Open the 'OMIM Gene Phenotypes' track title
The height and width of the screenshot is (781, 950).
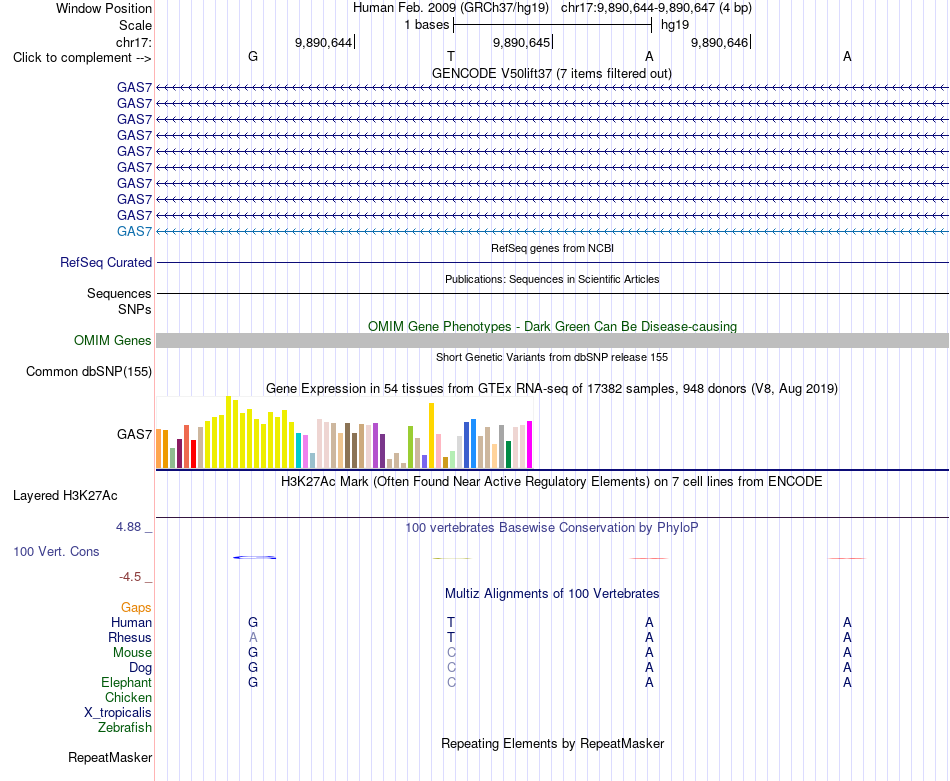(552, 327)
